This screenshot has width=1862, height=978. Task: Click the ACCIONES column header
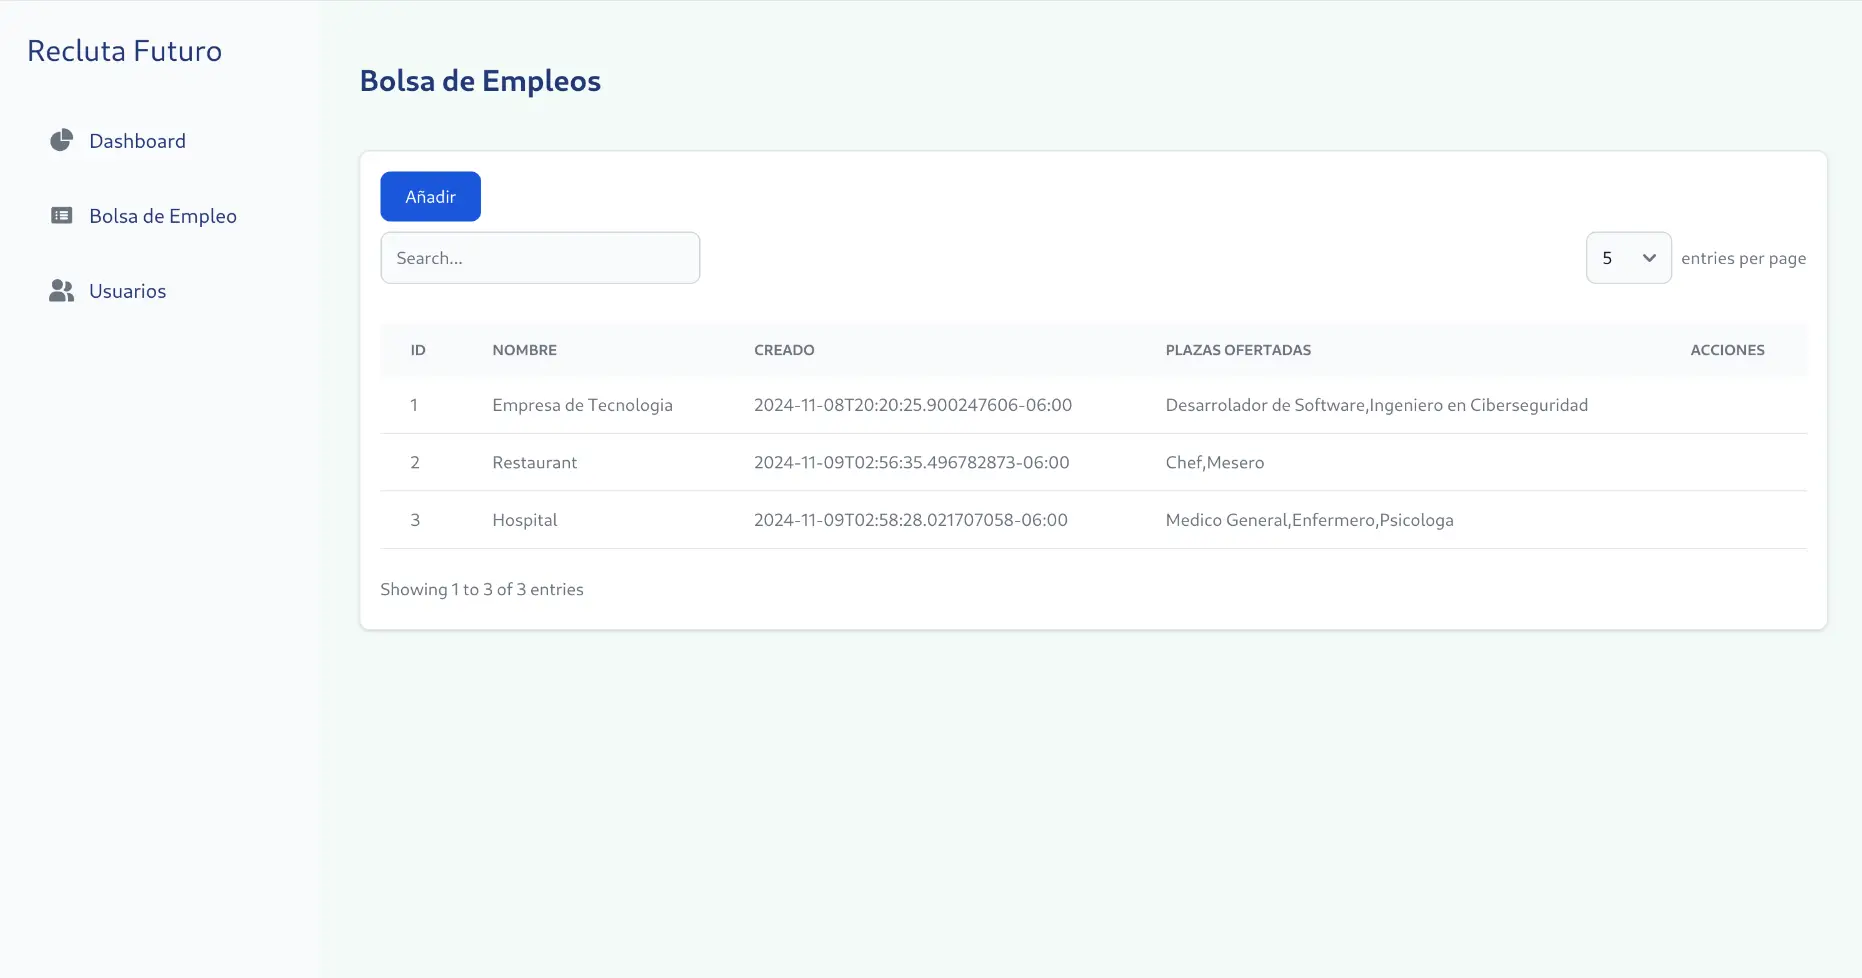point(1727,350)
